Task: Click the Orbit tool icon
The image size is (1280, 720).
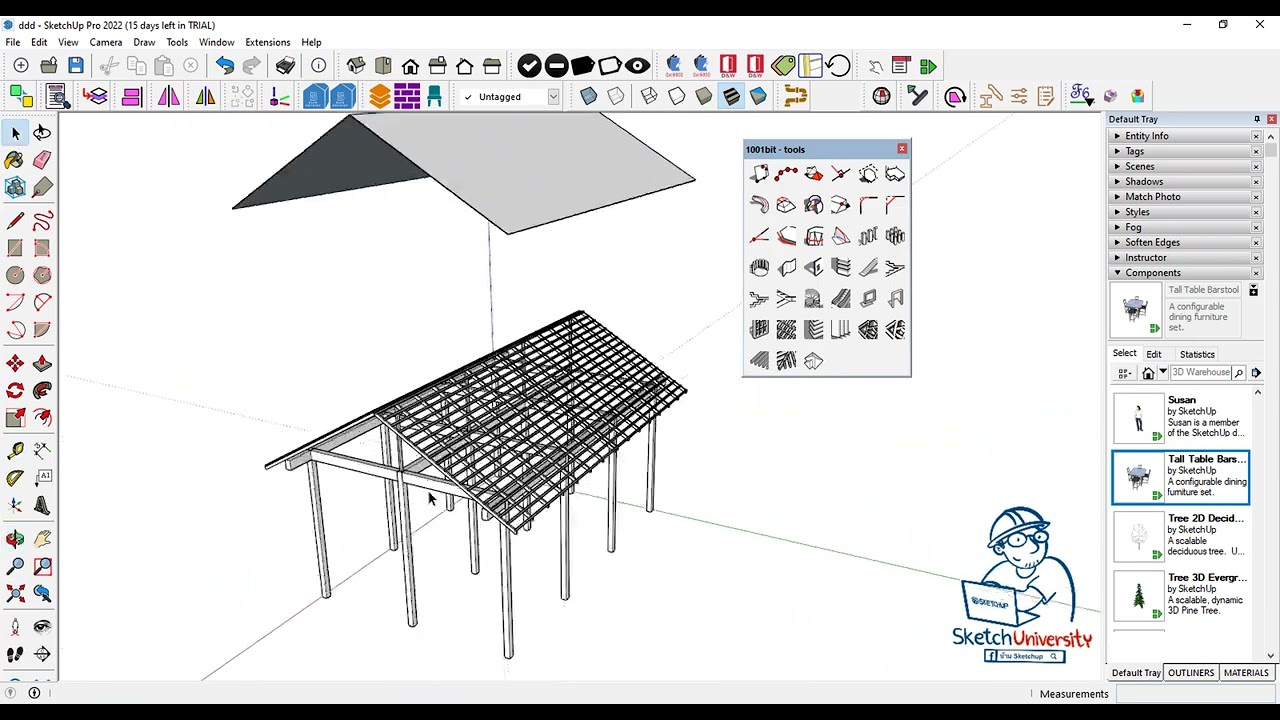Action: 15,540
